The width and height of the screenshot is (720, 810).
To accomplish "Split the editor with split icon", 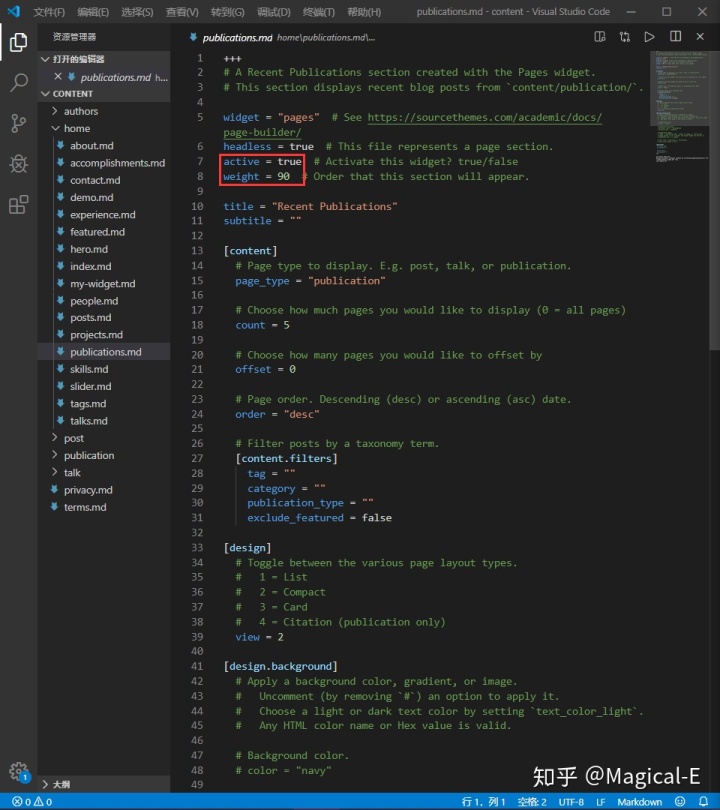I will pyautogui.click(x=675, y=37).
